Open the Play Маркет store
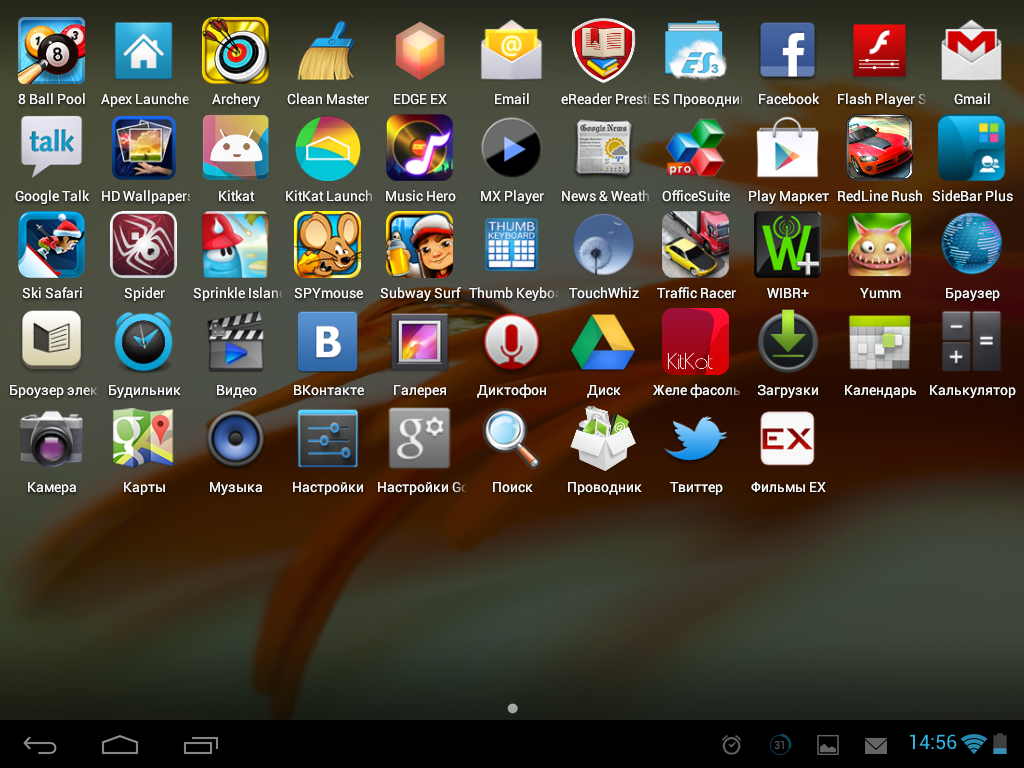 [788, 148]
